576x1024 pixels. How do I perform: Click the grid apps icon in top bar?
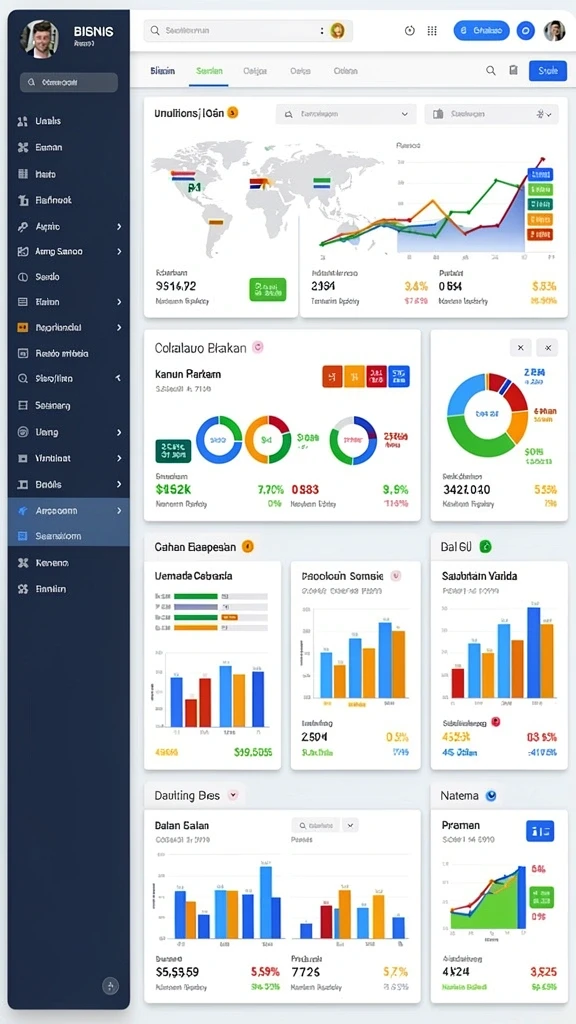pyautogui.click(x=432, y=31)
